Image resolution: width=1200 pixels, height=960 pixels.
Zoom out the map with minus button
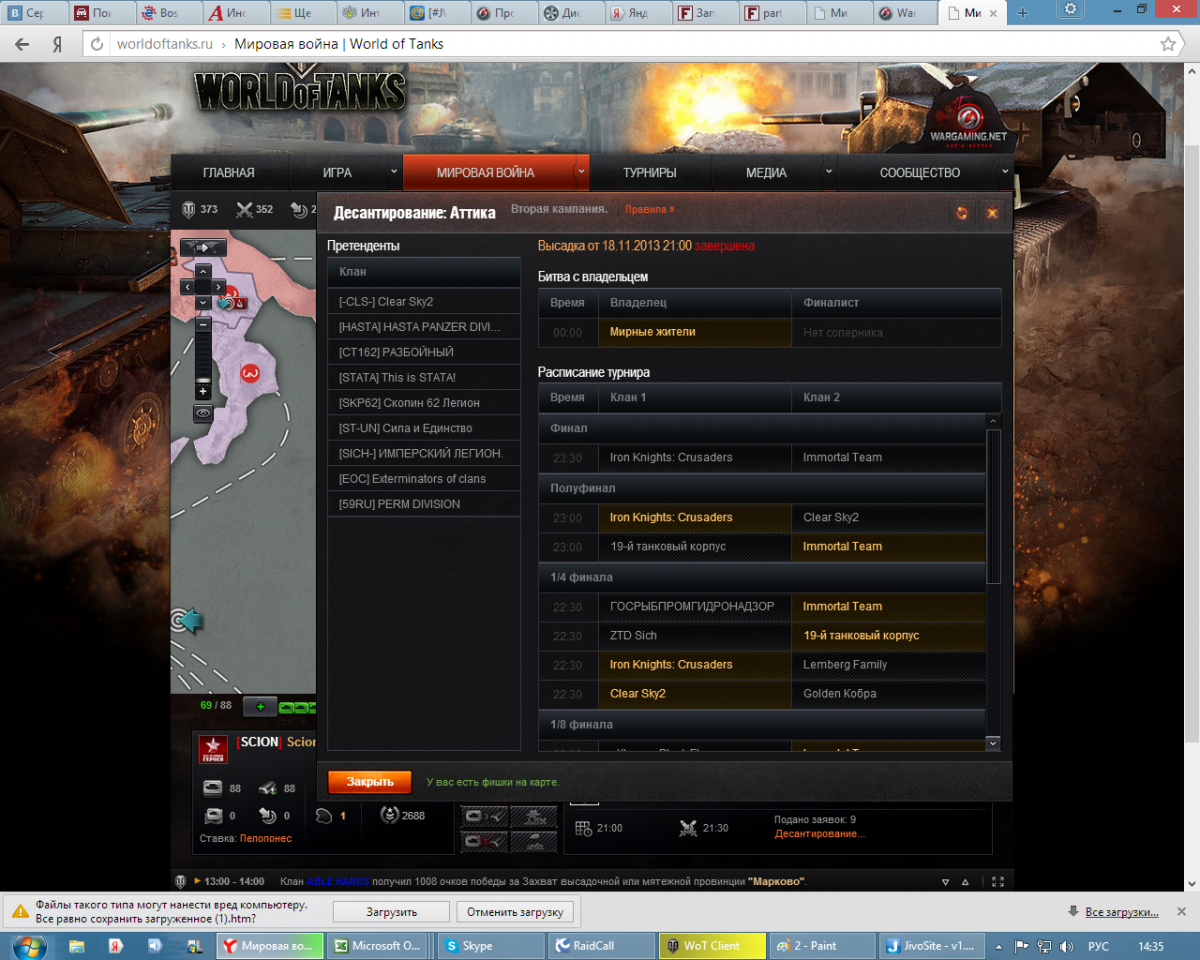[x=203, y=325]
